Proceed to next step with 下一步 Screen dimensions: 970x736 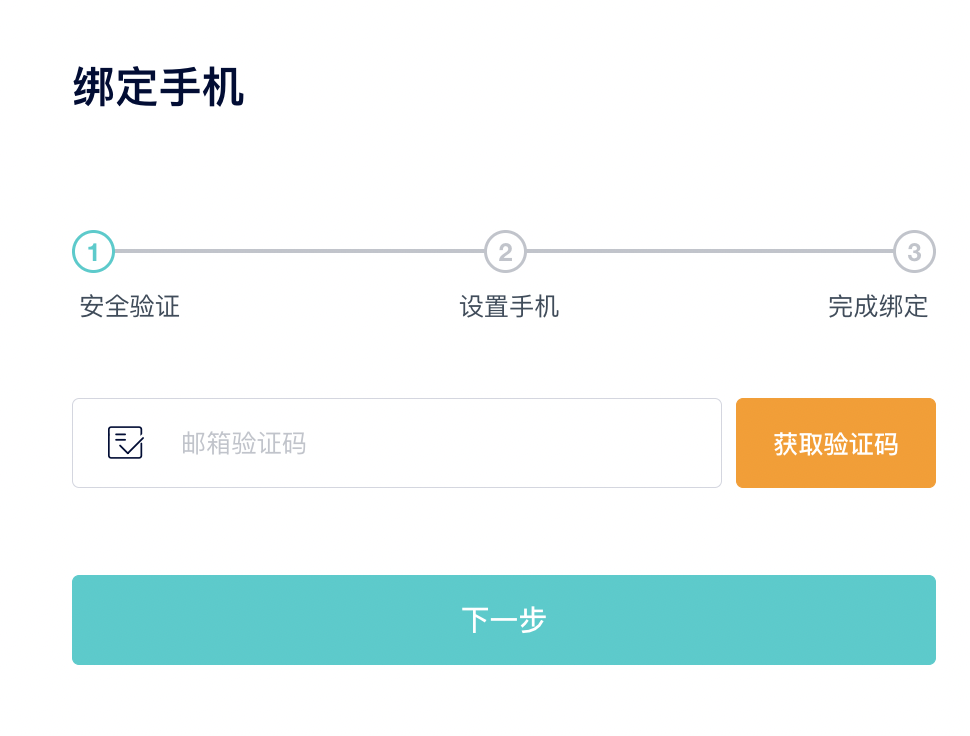[504, 620]
